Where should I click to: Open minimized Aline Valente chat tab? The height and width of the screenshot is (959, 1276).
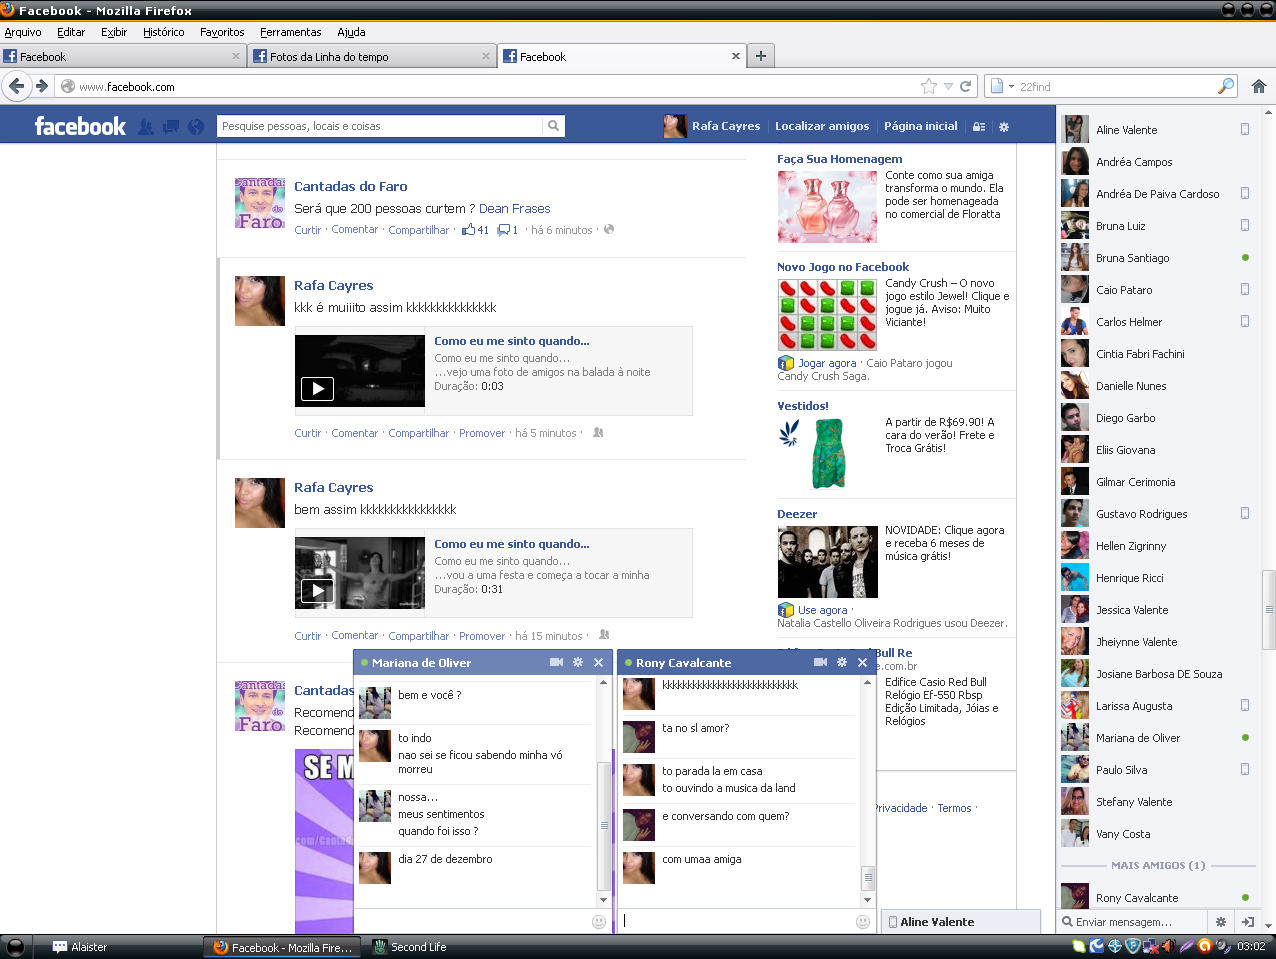961,922
